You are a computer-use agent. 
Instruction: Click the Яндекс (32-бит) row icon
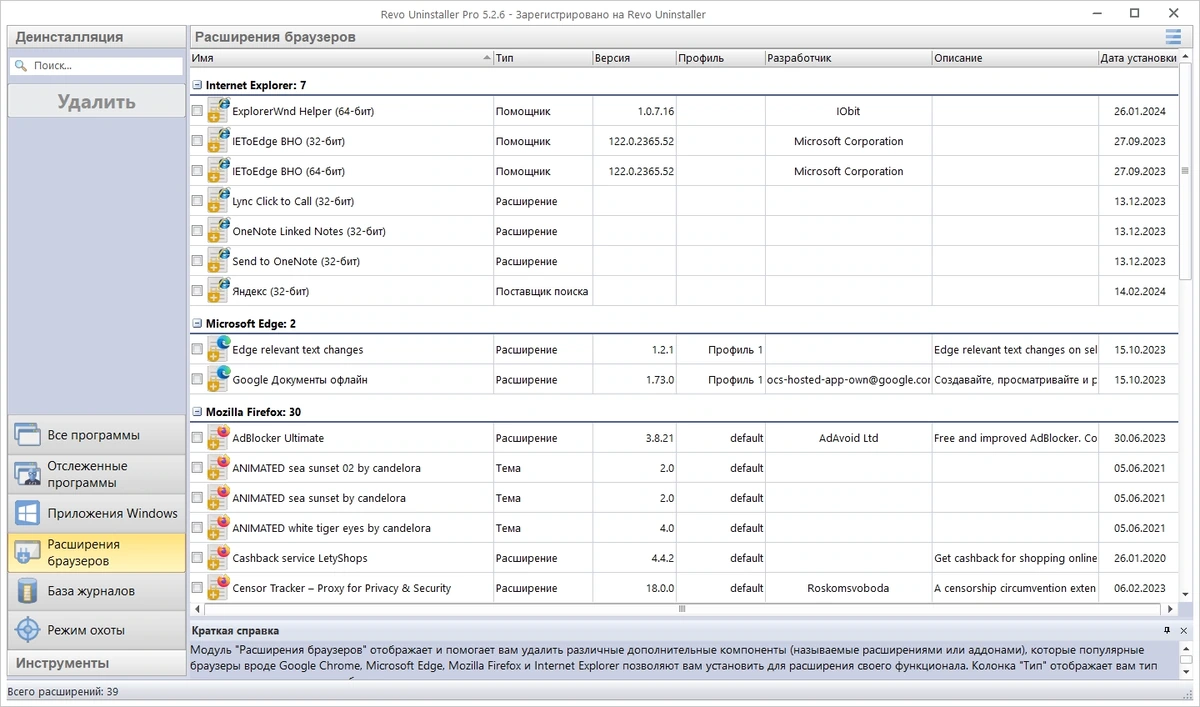click(x=219, y=291)
